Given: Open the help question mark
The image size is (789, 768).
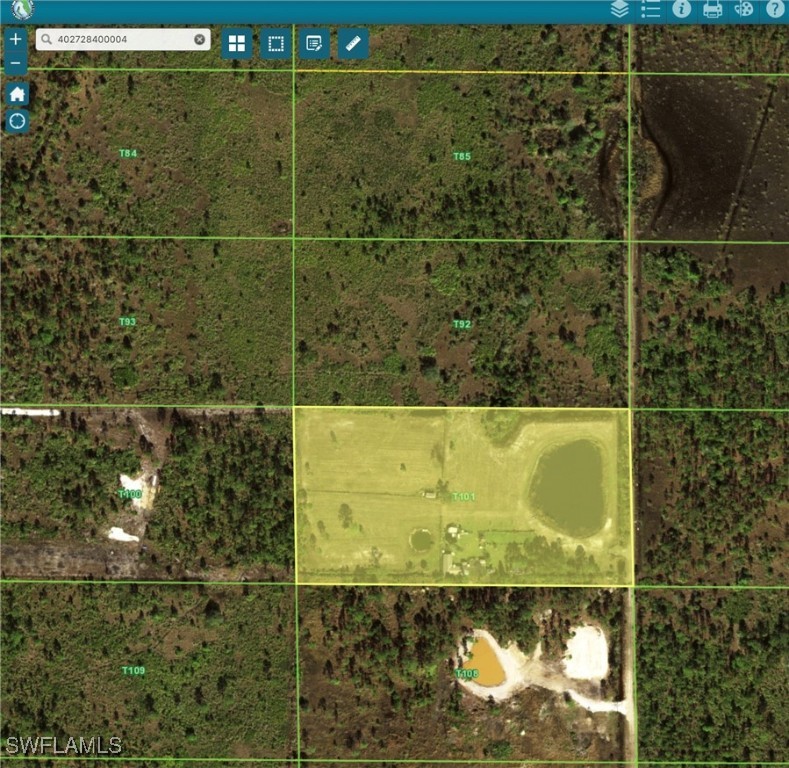Looking at the screenshot, I should pyautogui.click(x=775, y=9).
